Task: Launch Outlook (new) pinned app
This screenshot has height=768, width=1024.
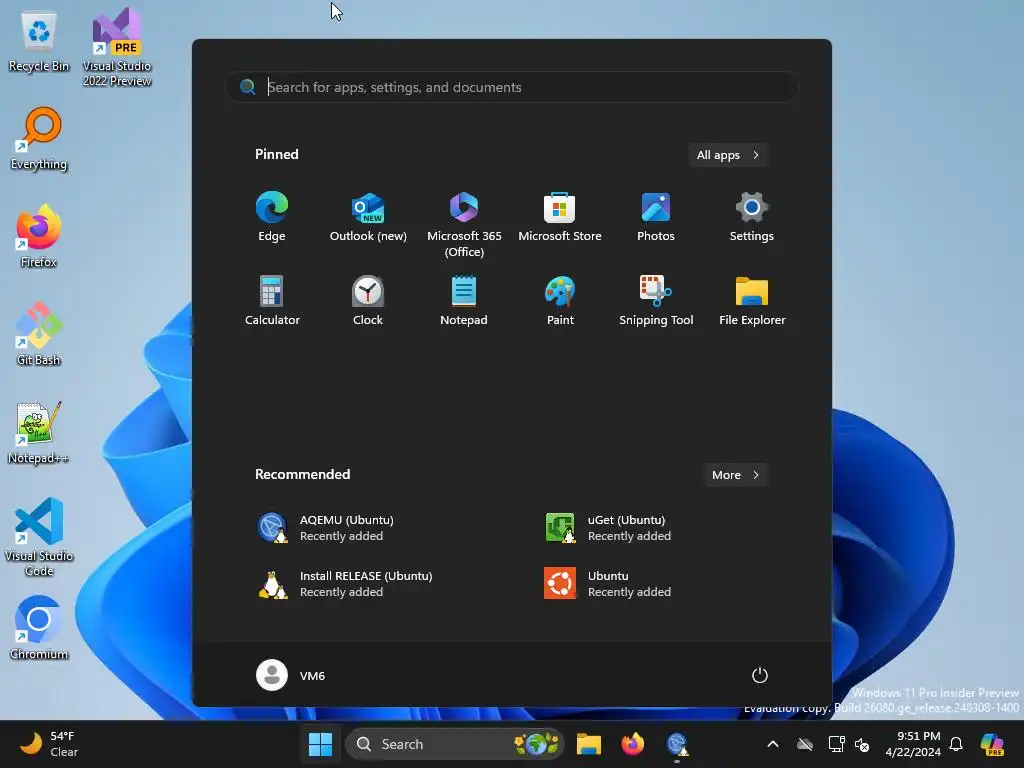Action: pos(368,217)
